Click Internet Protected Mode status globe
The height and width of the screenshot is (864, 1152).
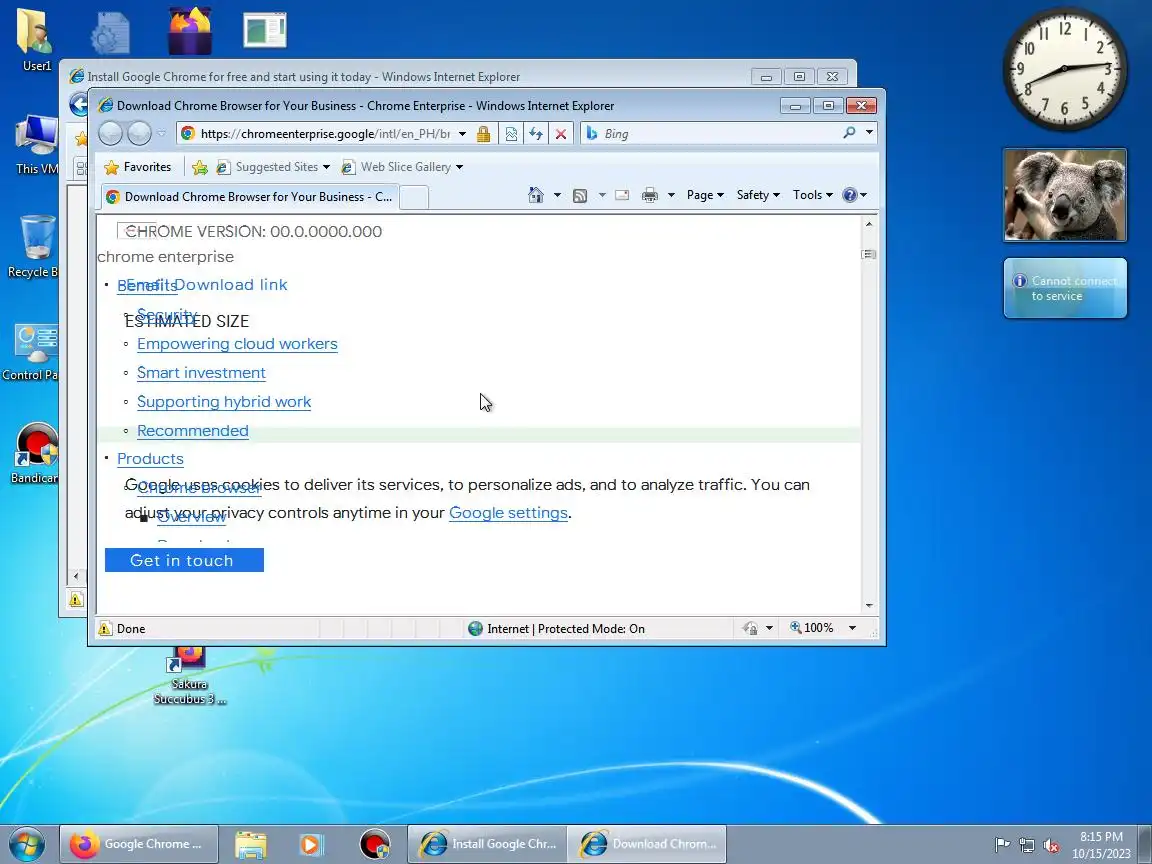pyautogui.click(x=475, y=628)
